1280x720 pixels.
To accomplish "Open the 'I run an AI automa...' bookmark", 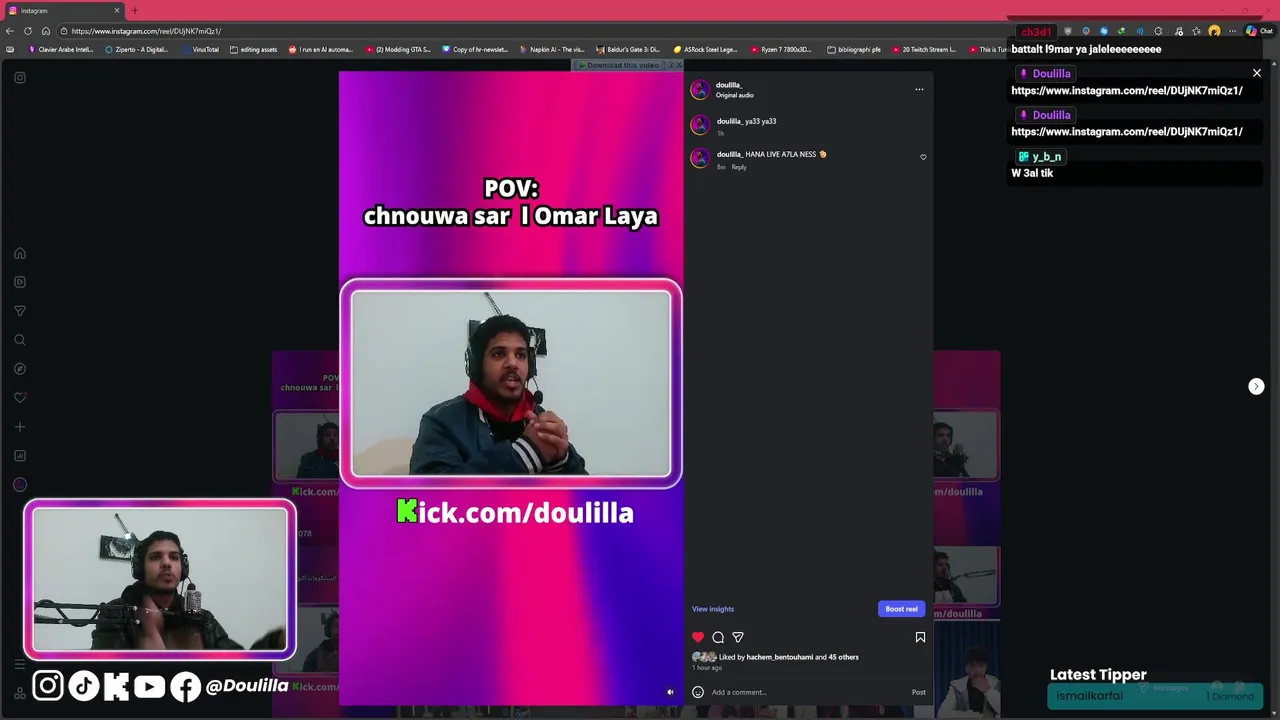I will (x=321, y=49).
